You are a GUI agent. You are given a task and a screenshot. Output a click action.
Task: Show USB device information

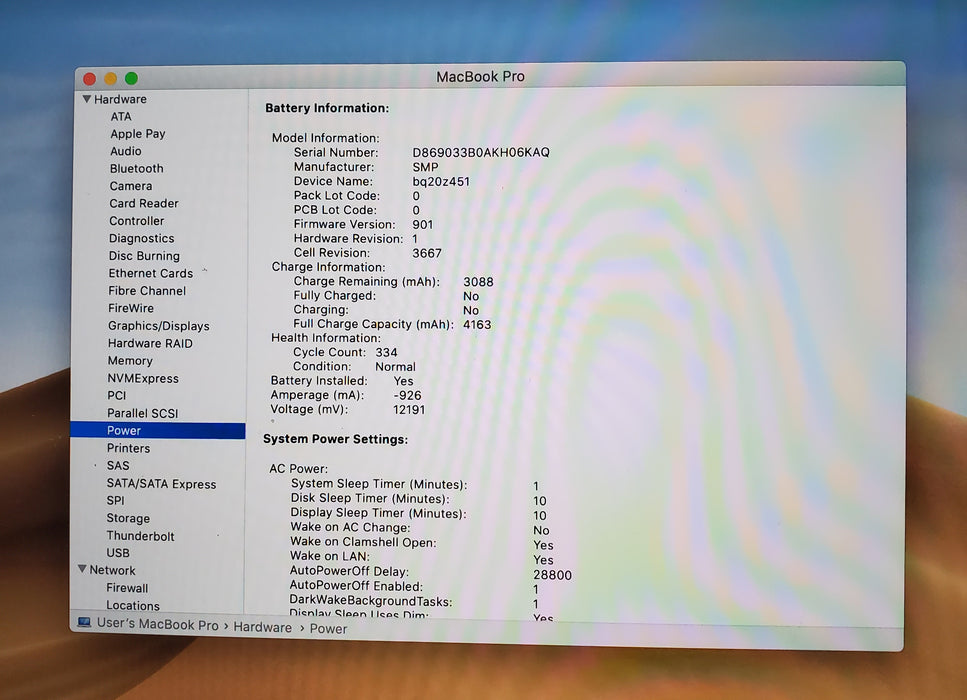click(118, 553)
